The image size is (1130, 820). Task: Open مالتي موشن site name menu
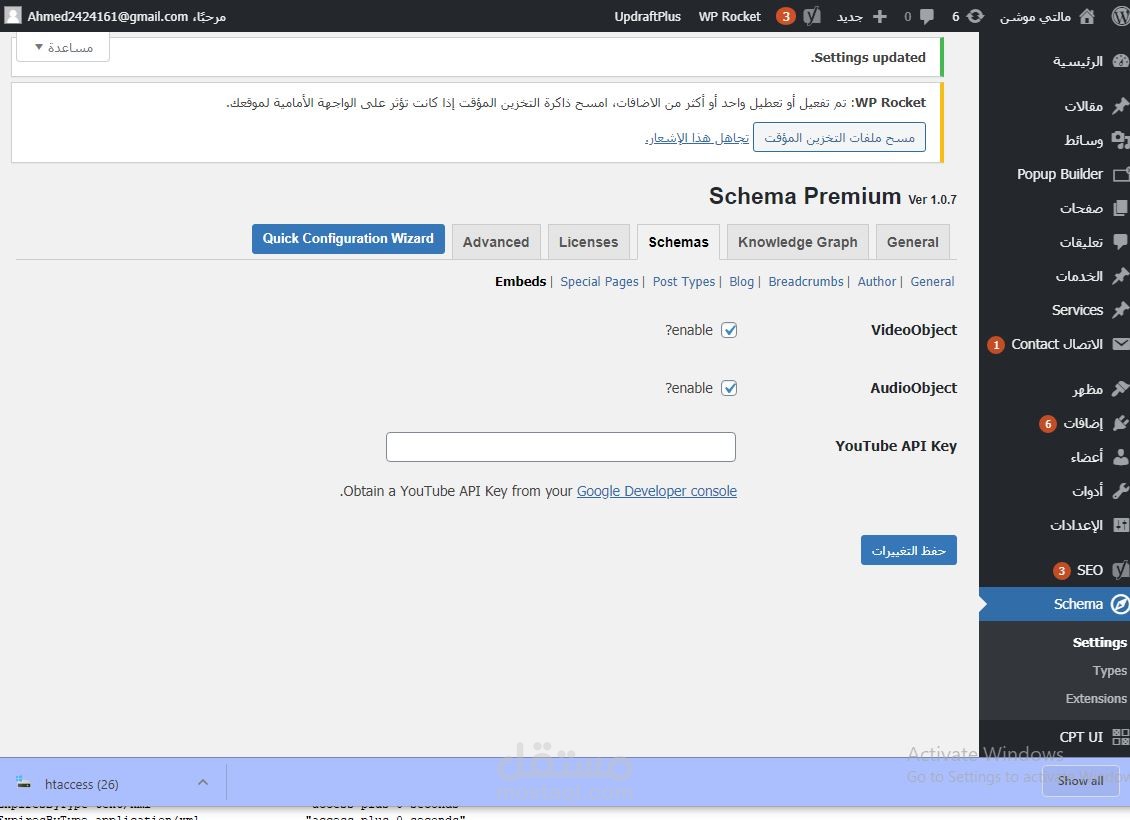click(x=1046, y=17)
